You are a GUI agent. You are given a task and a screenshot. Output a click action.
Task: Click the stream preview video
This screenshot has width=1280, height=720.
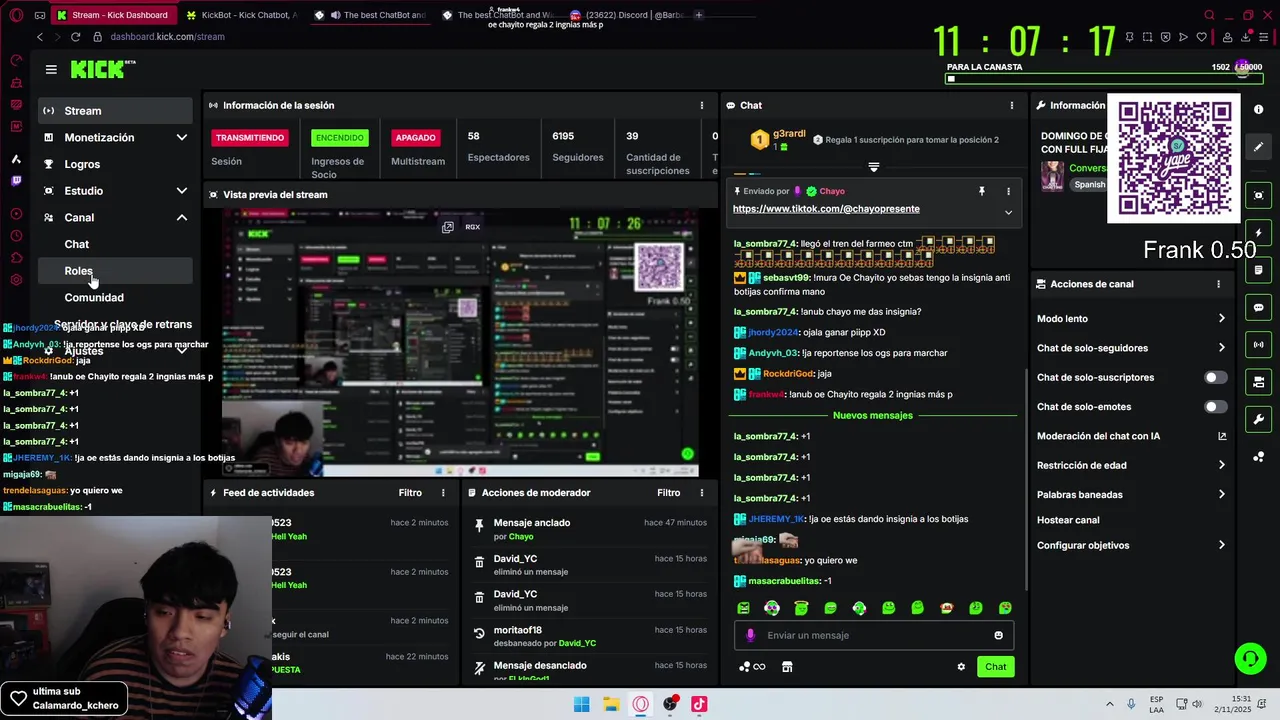(460, 343)
